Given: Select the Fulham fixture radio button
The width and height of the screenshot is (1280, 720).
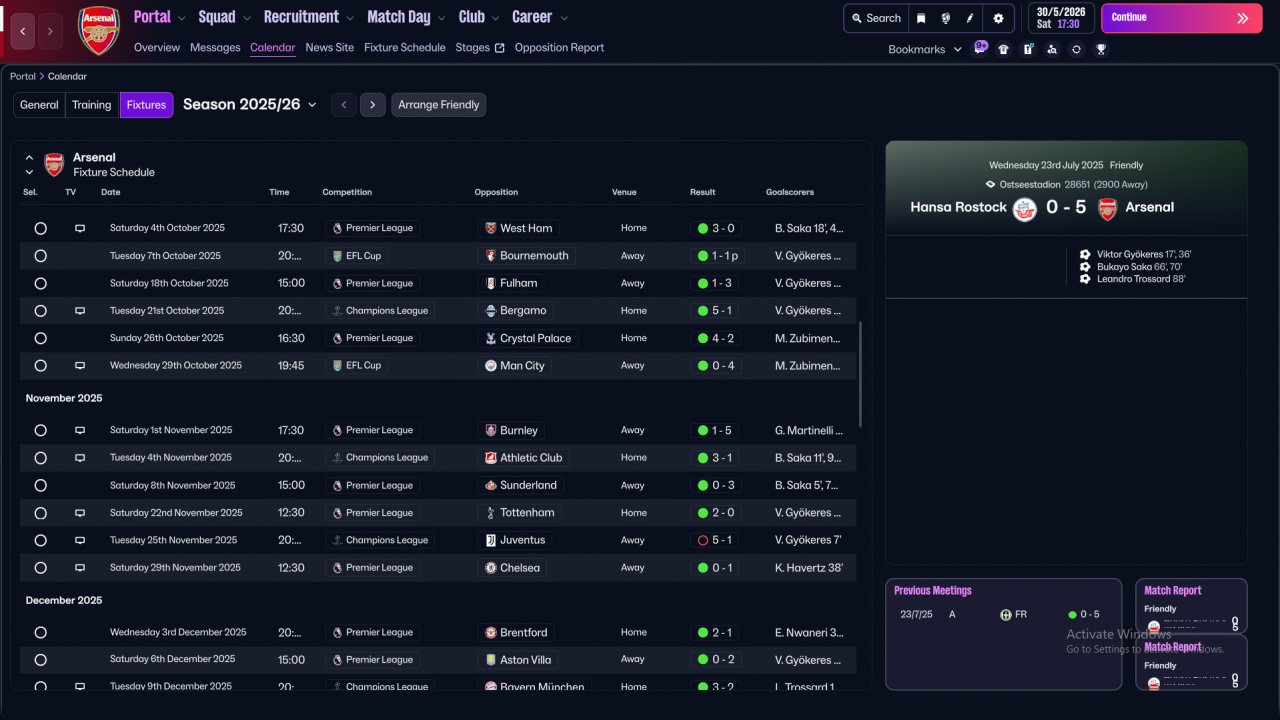Looking at the screenshot, I should [x=40, y=284].
